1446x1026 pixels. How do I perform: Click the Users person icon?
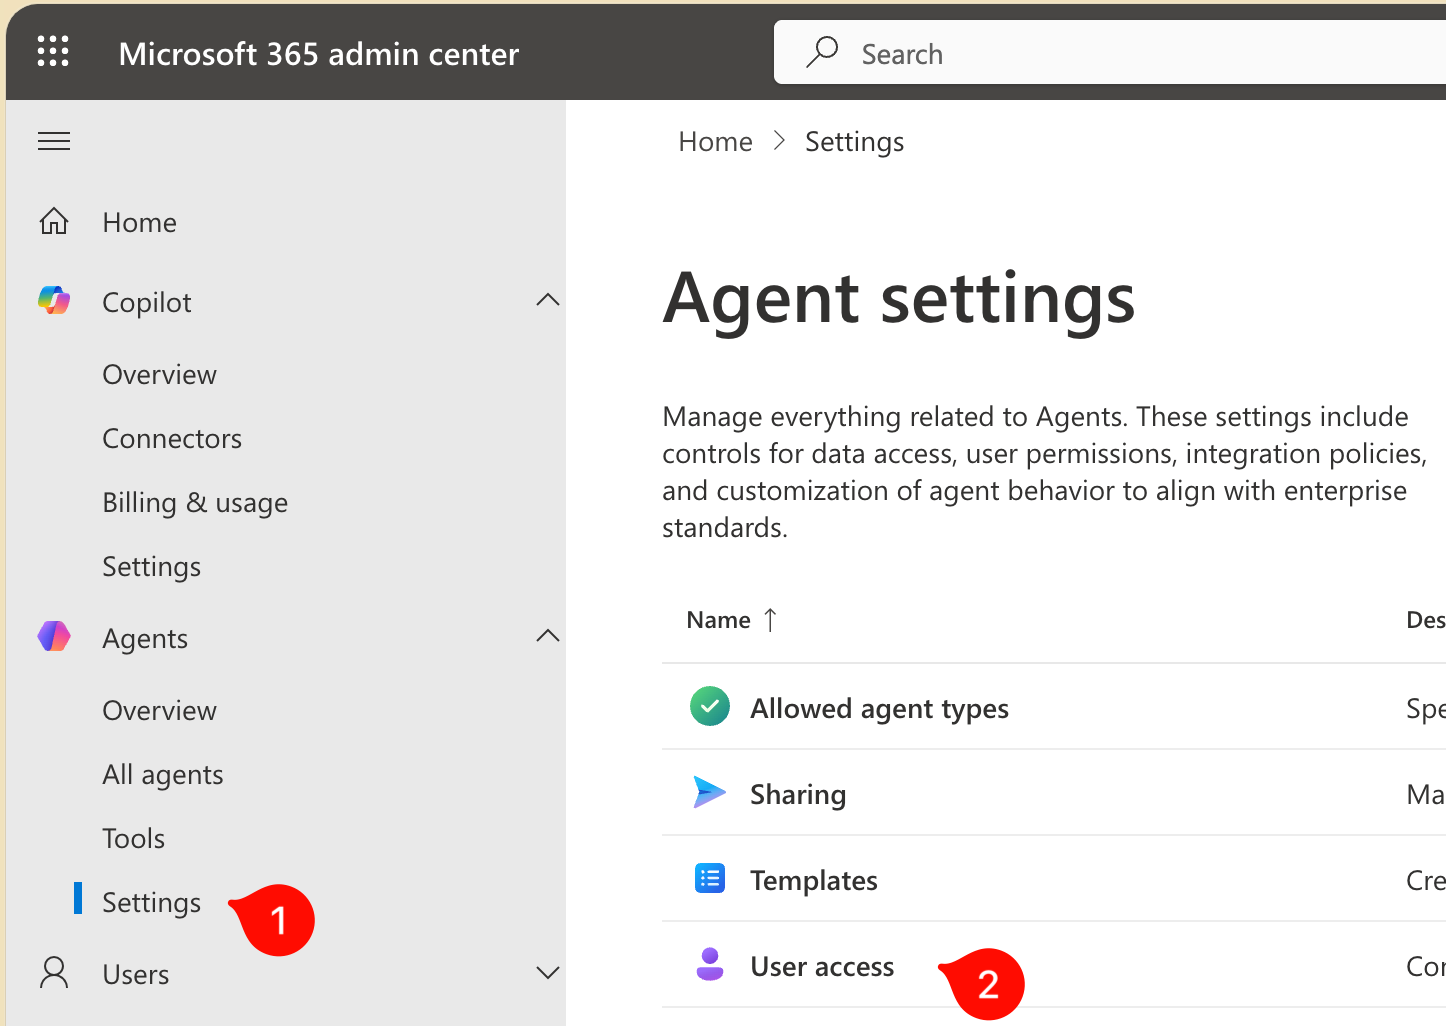coord(54,972)
